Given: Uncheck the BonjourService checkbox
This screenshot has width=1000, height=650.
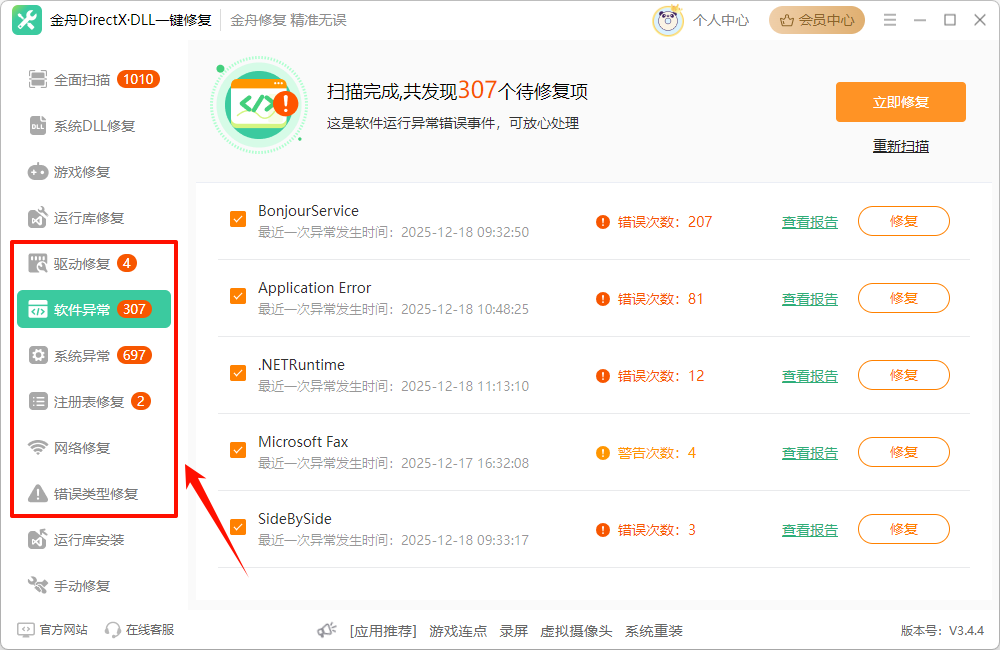Looking at the screenshot, I should coord(238,219).
